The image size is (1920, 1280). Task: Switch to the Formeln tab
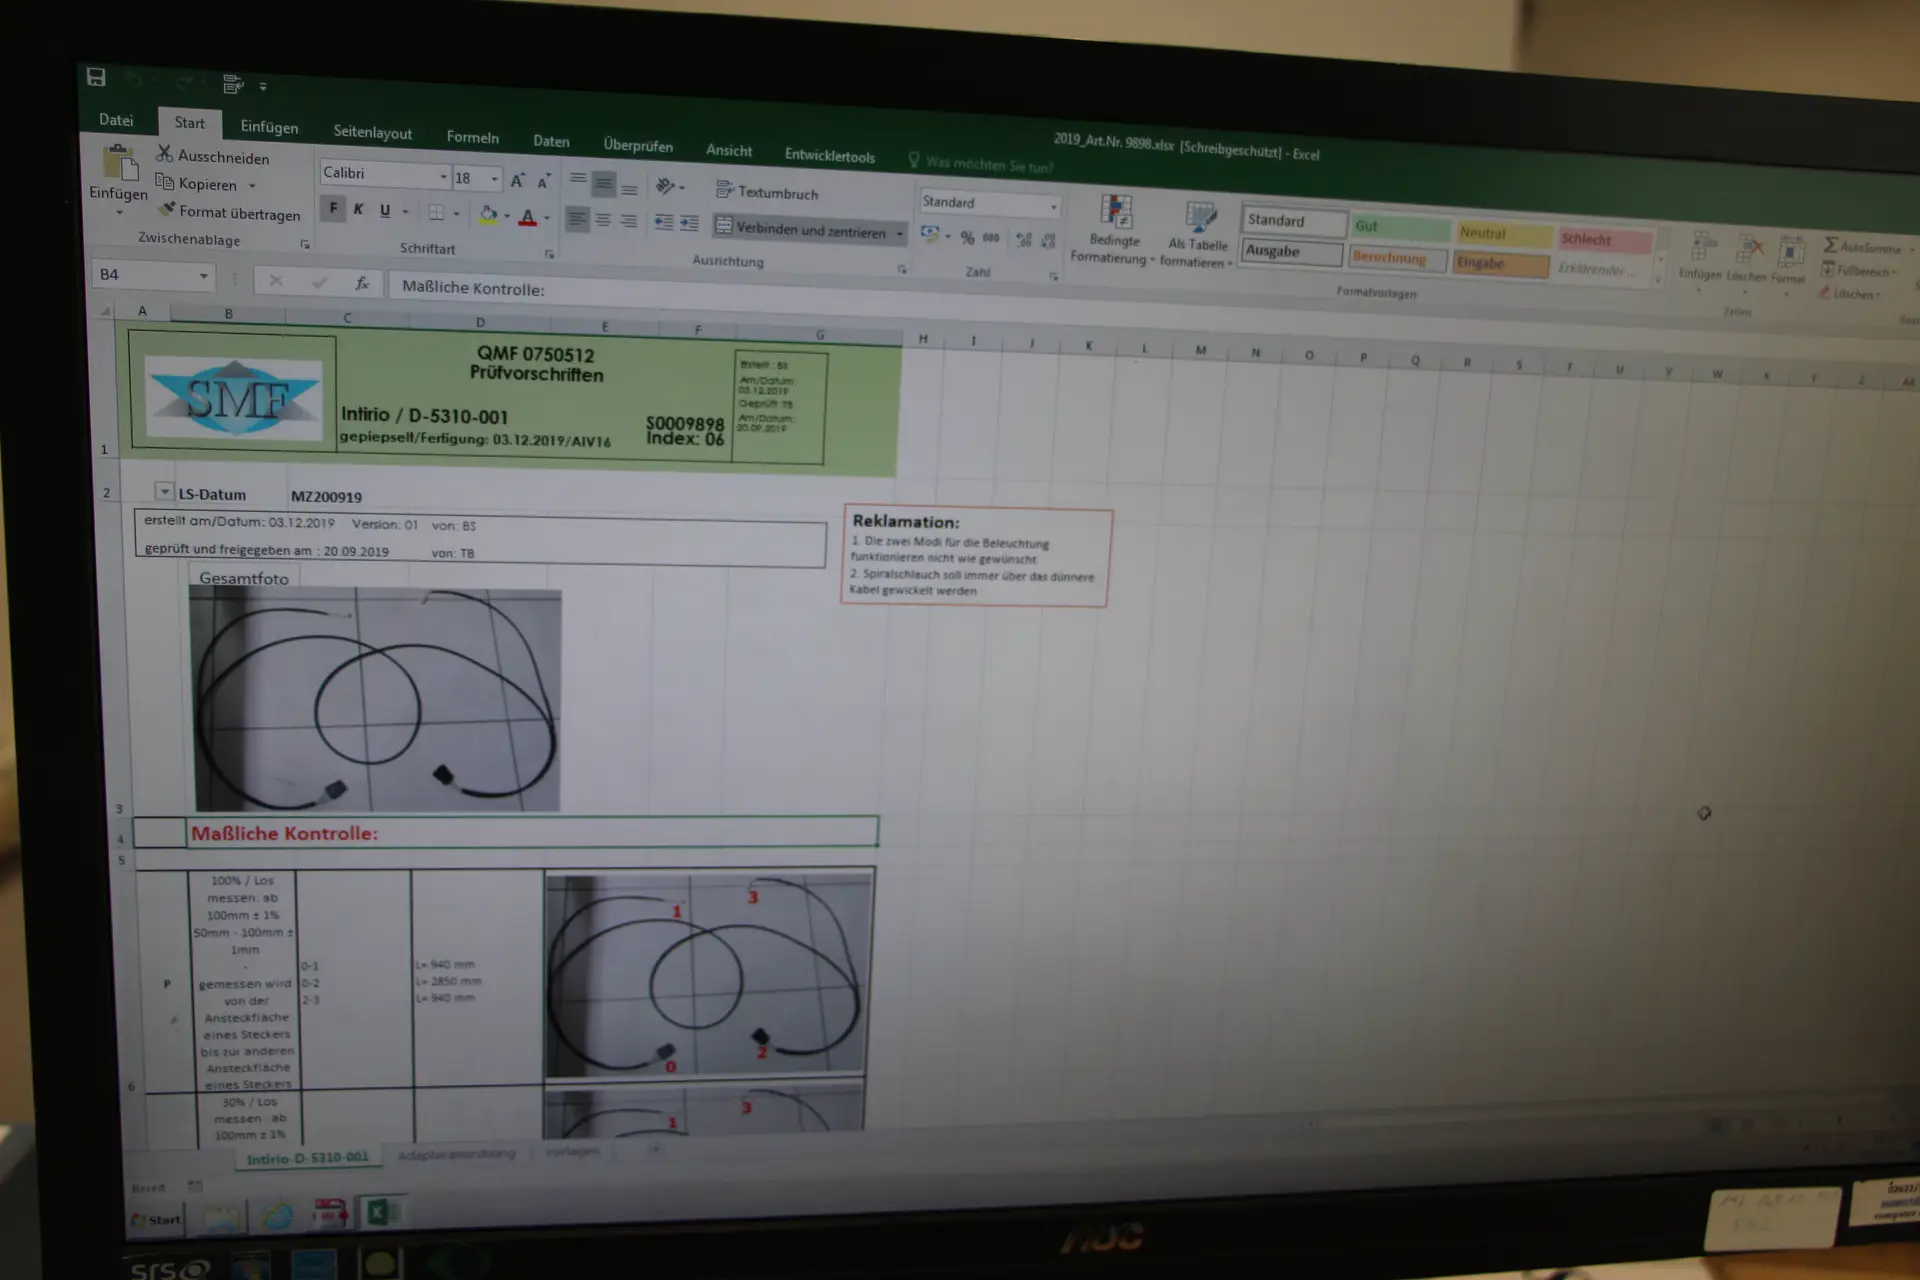click(x=472, y=137)
